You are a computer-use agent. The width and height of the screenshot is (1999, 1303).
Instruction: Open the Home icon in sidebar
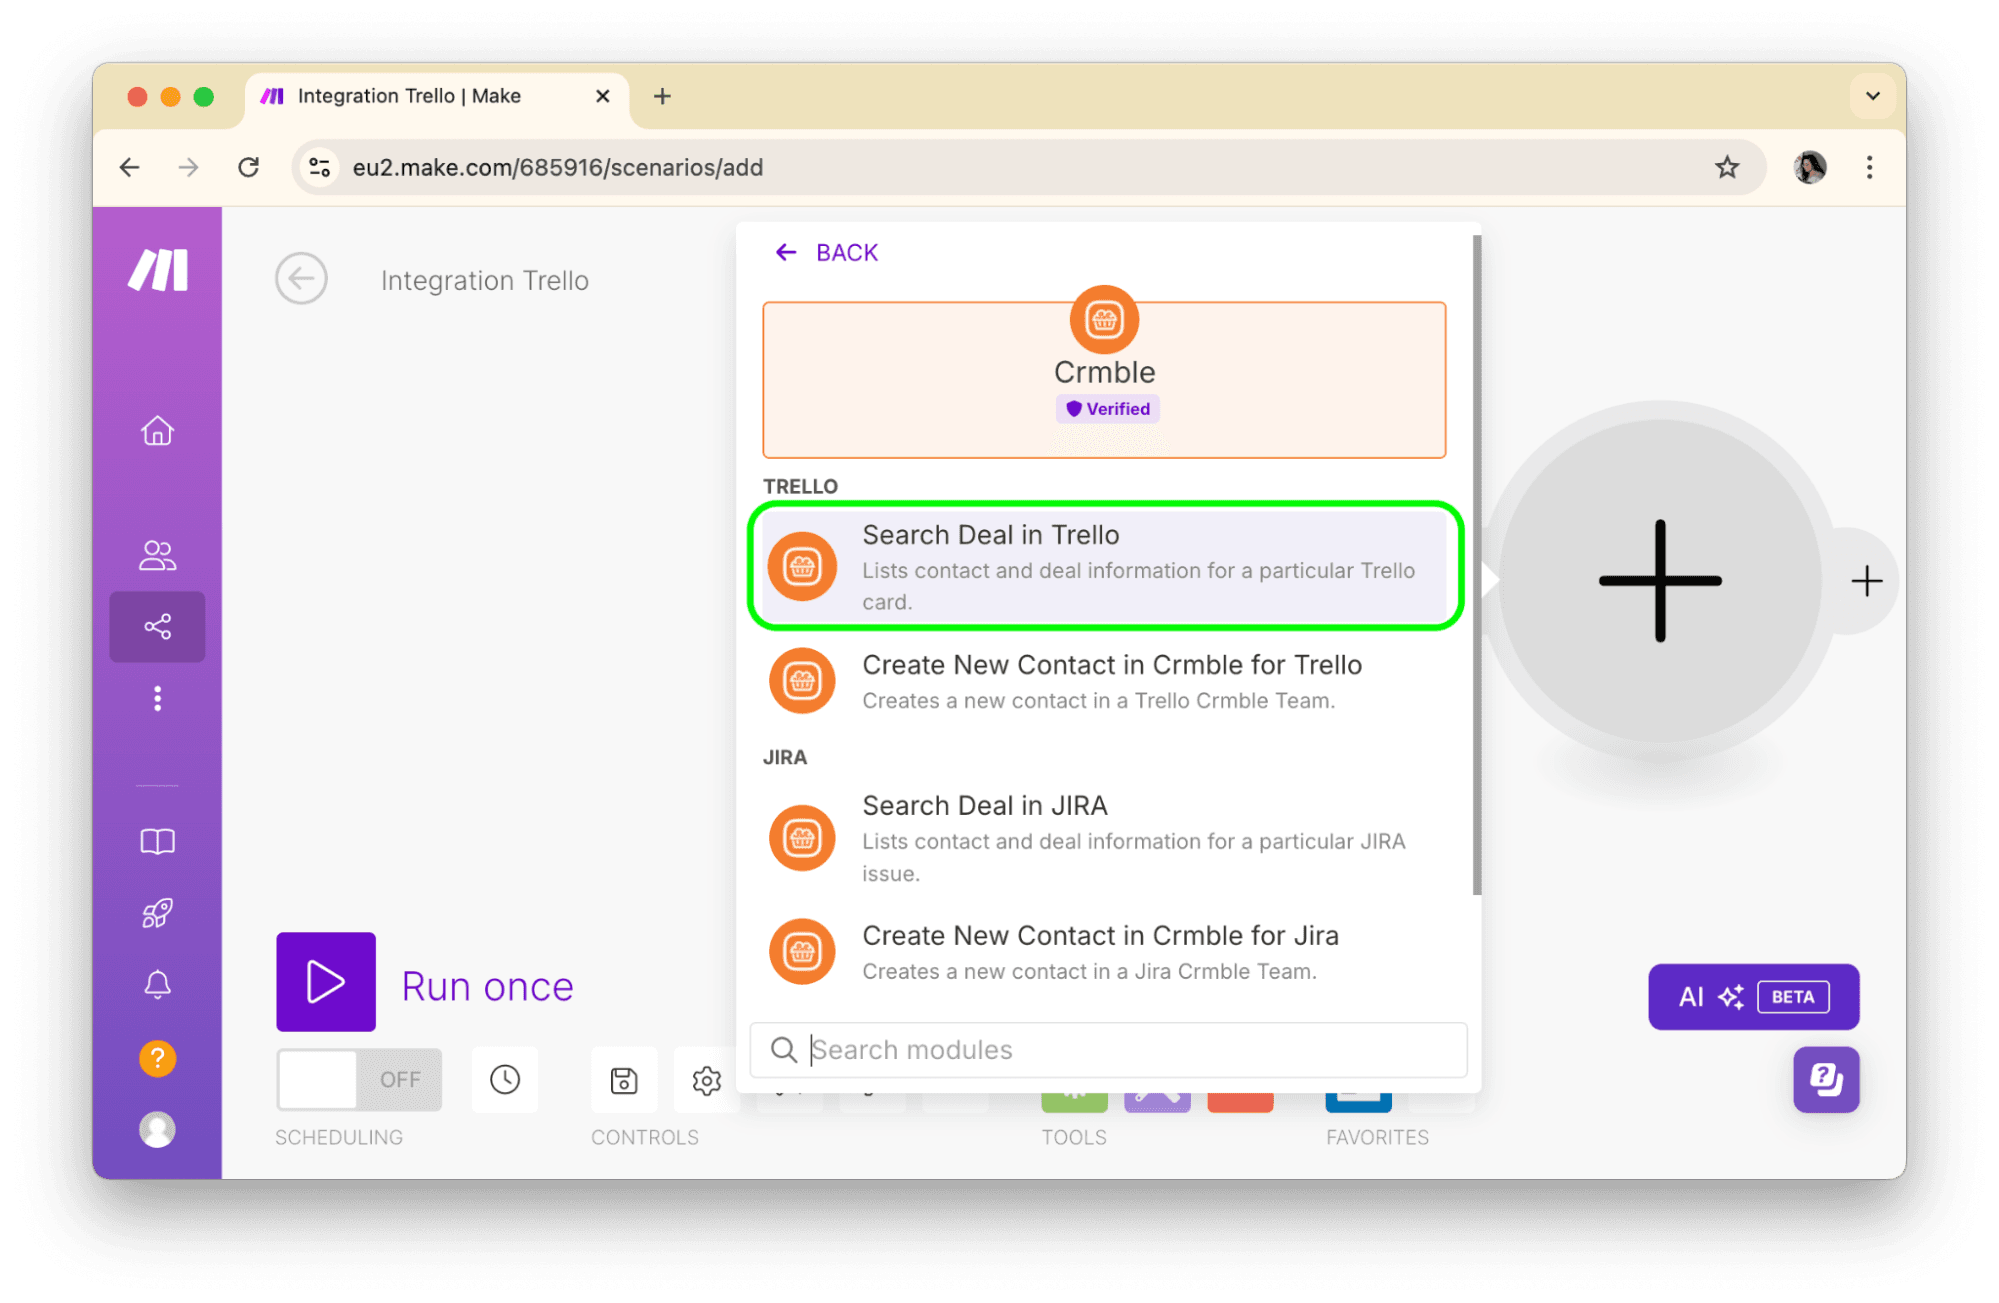pyautogui.click(x=157, y=431)
